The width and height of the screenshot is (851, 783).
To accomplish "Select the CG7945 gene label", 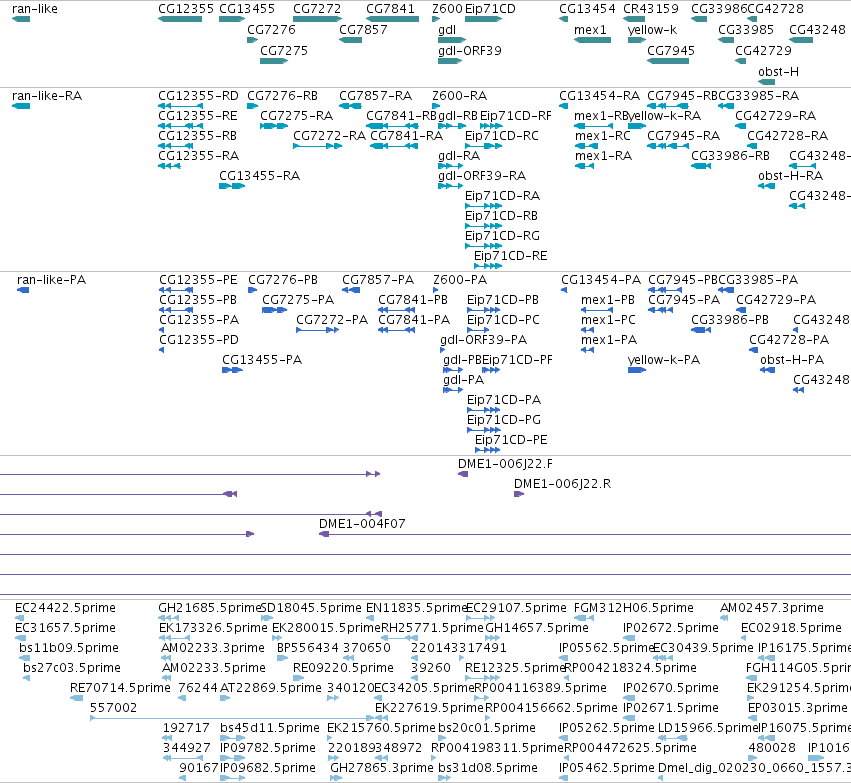I will tap(671, 50).
